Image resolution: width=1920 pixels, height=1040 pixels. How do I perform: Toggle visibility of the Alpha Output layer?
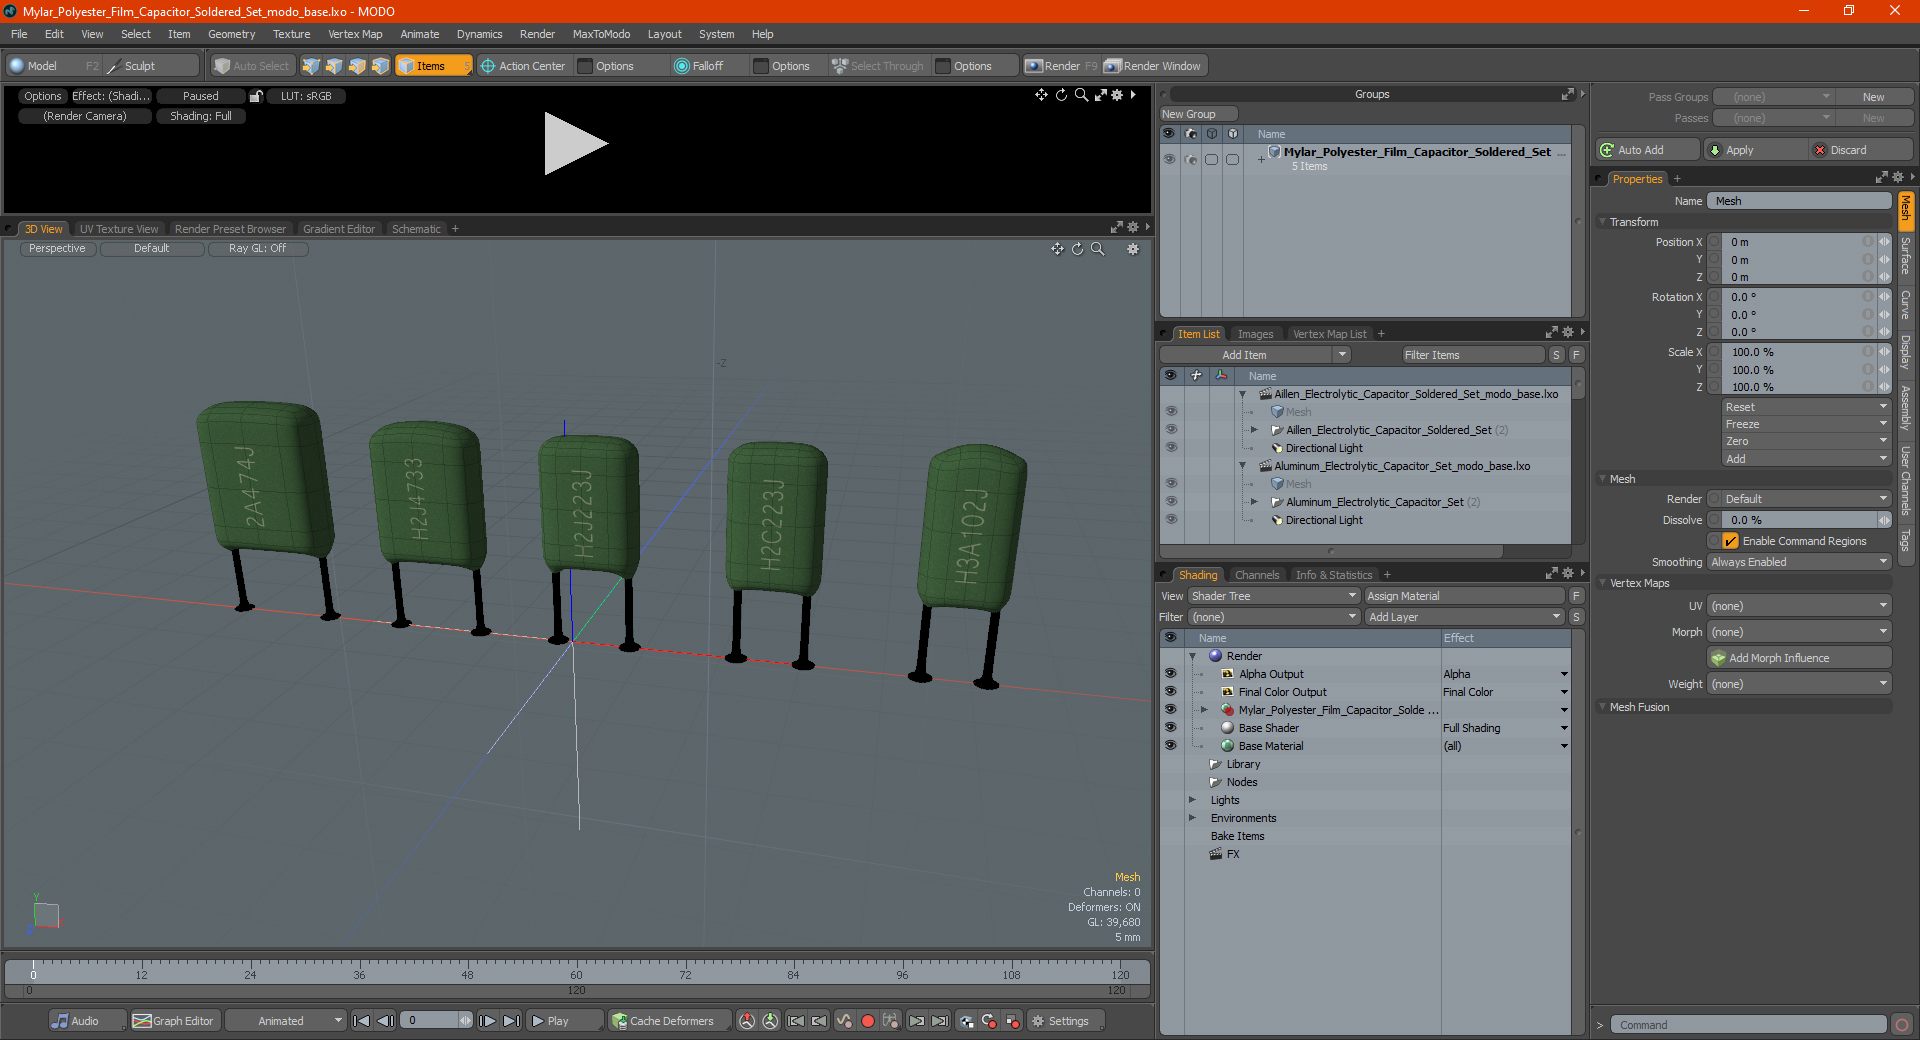[x=1170, y=674]
